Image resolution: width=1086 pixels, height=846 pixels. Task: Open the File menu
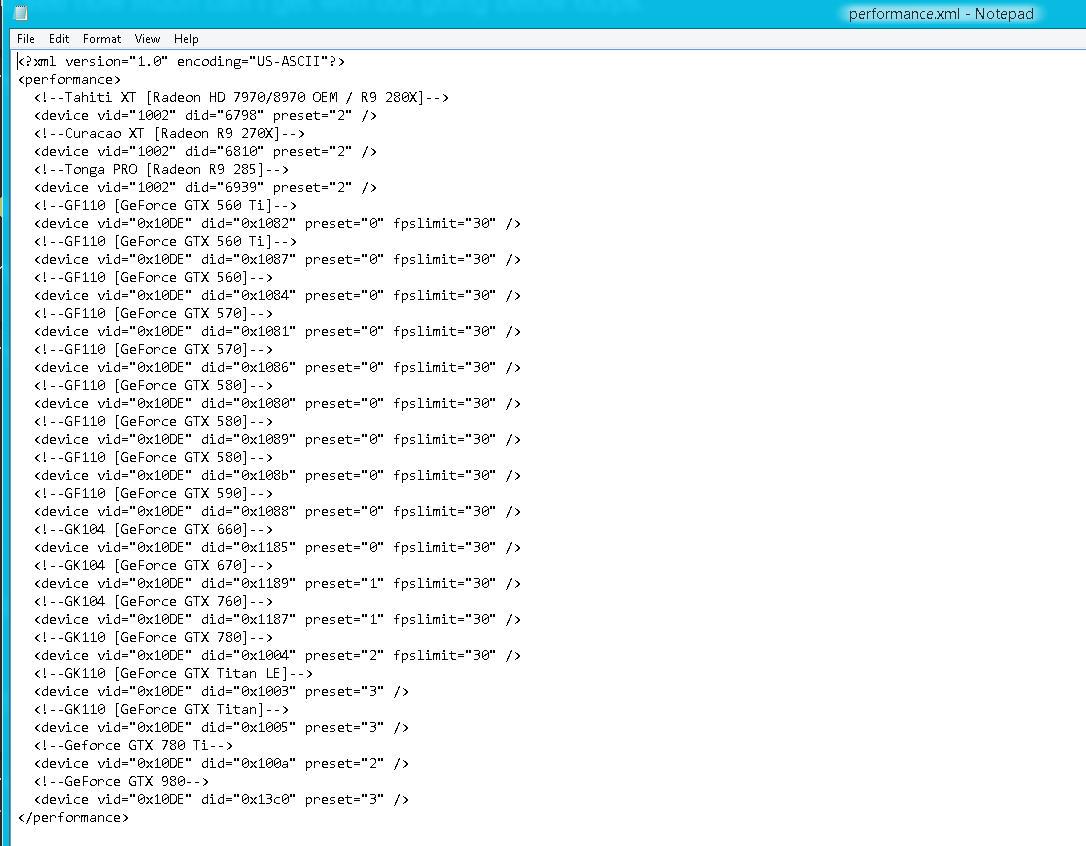tap(26, 39)
